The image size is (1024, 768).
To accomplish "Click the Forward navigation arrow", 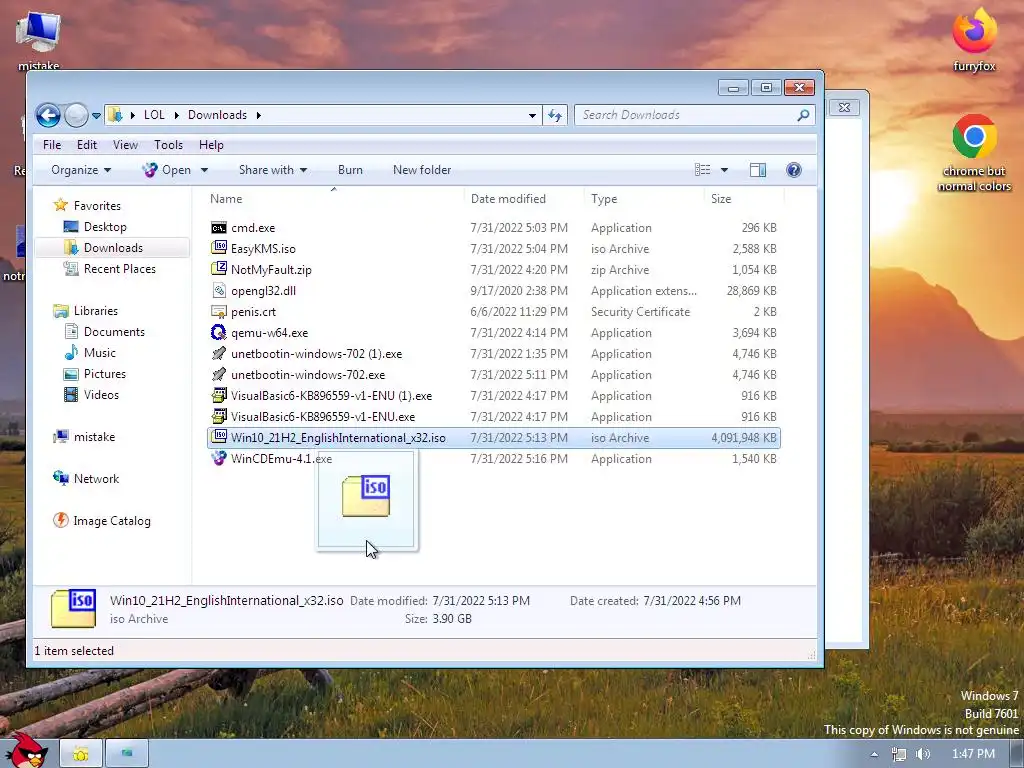I will pyautogui.click(x=76, y=116).
